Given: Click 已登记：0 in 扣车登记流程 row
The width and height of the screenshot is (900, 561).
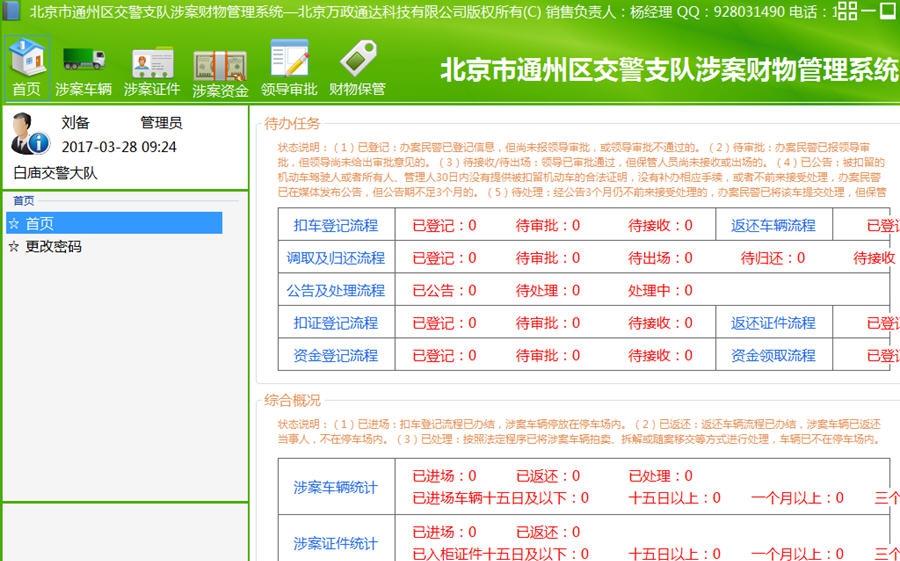Looking at the screenshot, I should pos(444,226).
